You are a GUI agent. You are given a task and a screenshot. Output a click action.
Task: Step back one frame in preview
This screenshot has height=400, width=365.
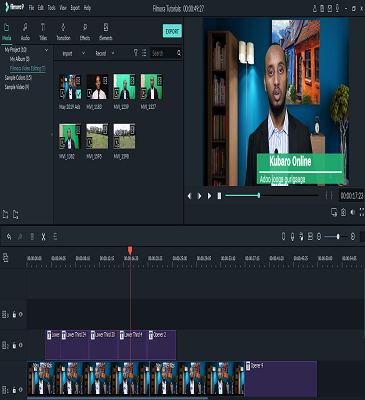pos(189,196)
